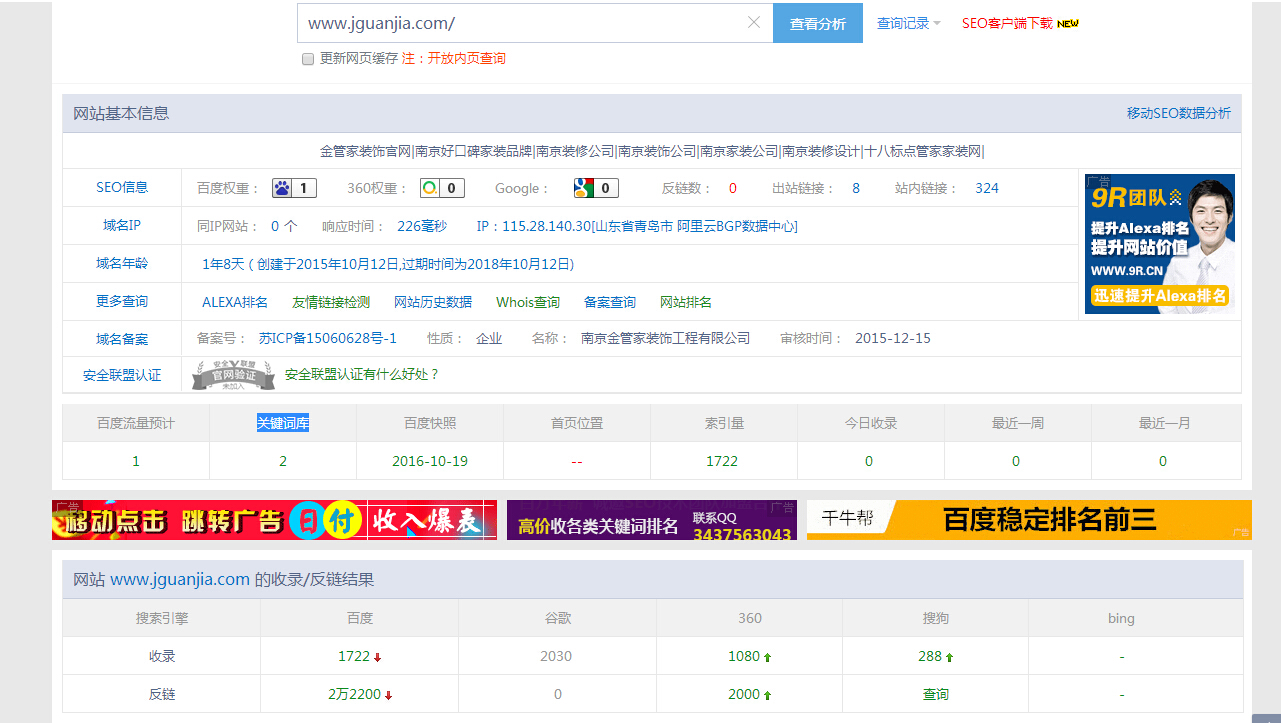1281x723 pixels.
Task: Select the 域名备案 row label
Action: [122, 339]
